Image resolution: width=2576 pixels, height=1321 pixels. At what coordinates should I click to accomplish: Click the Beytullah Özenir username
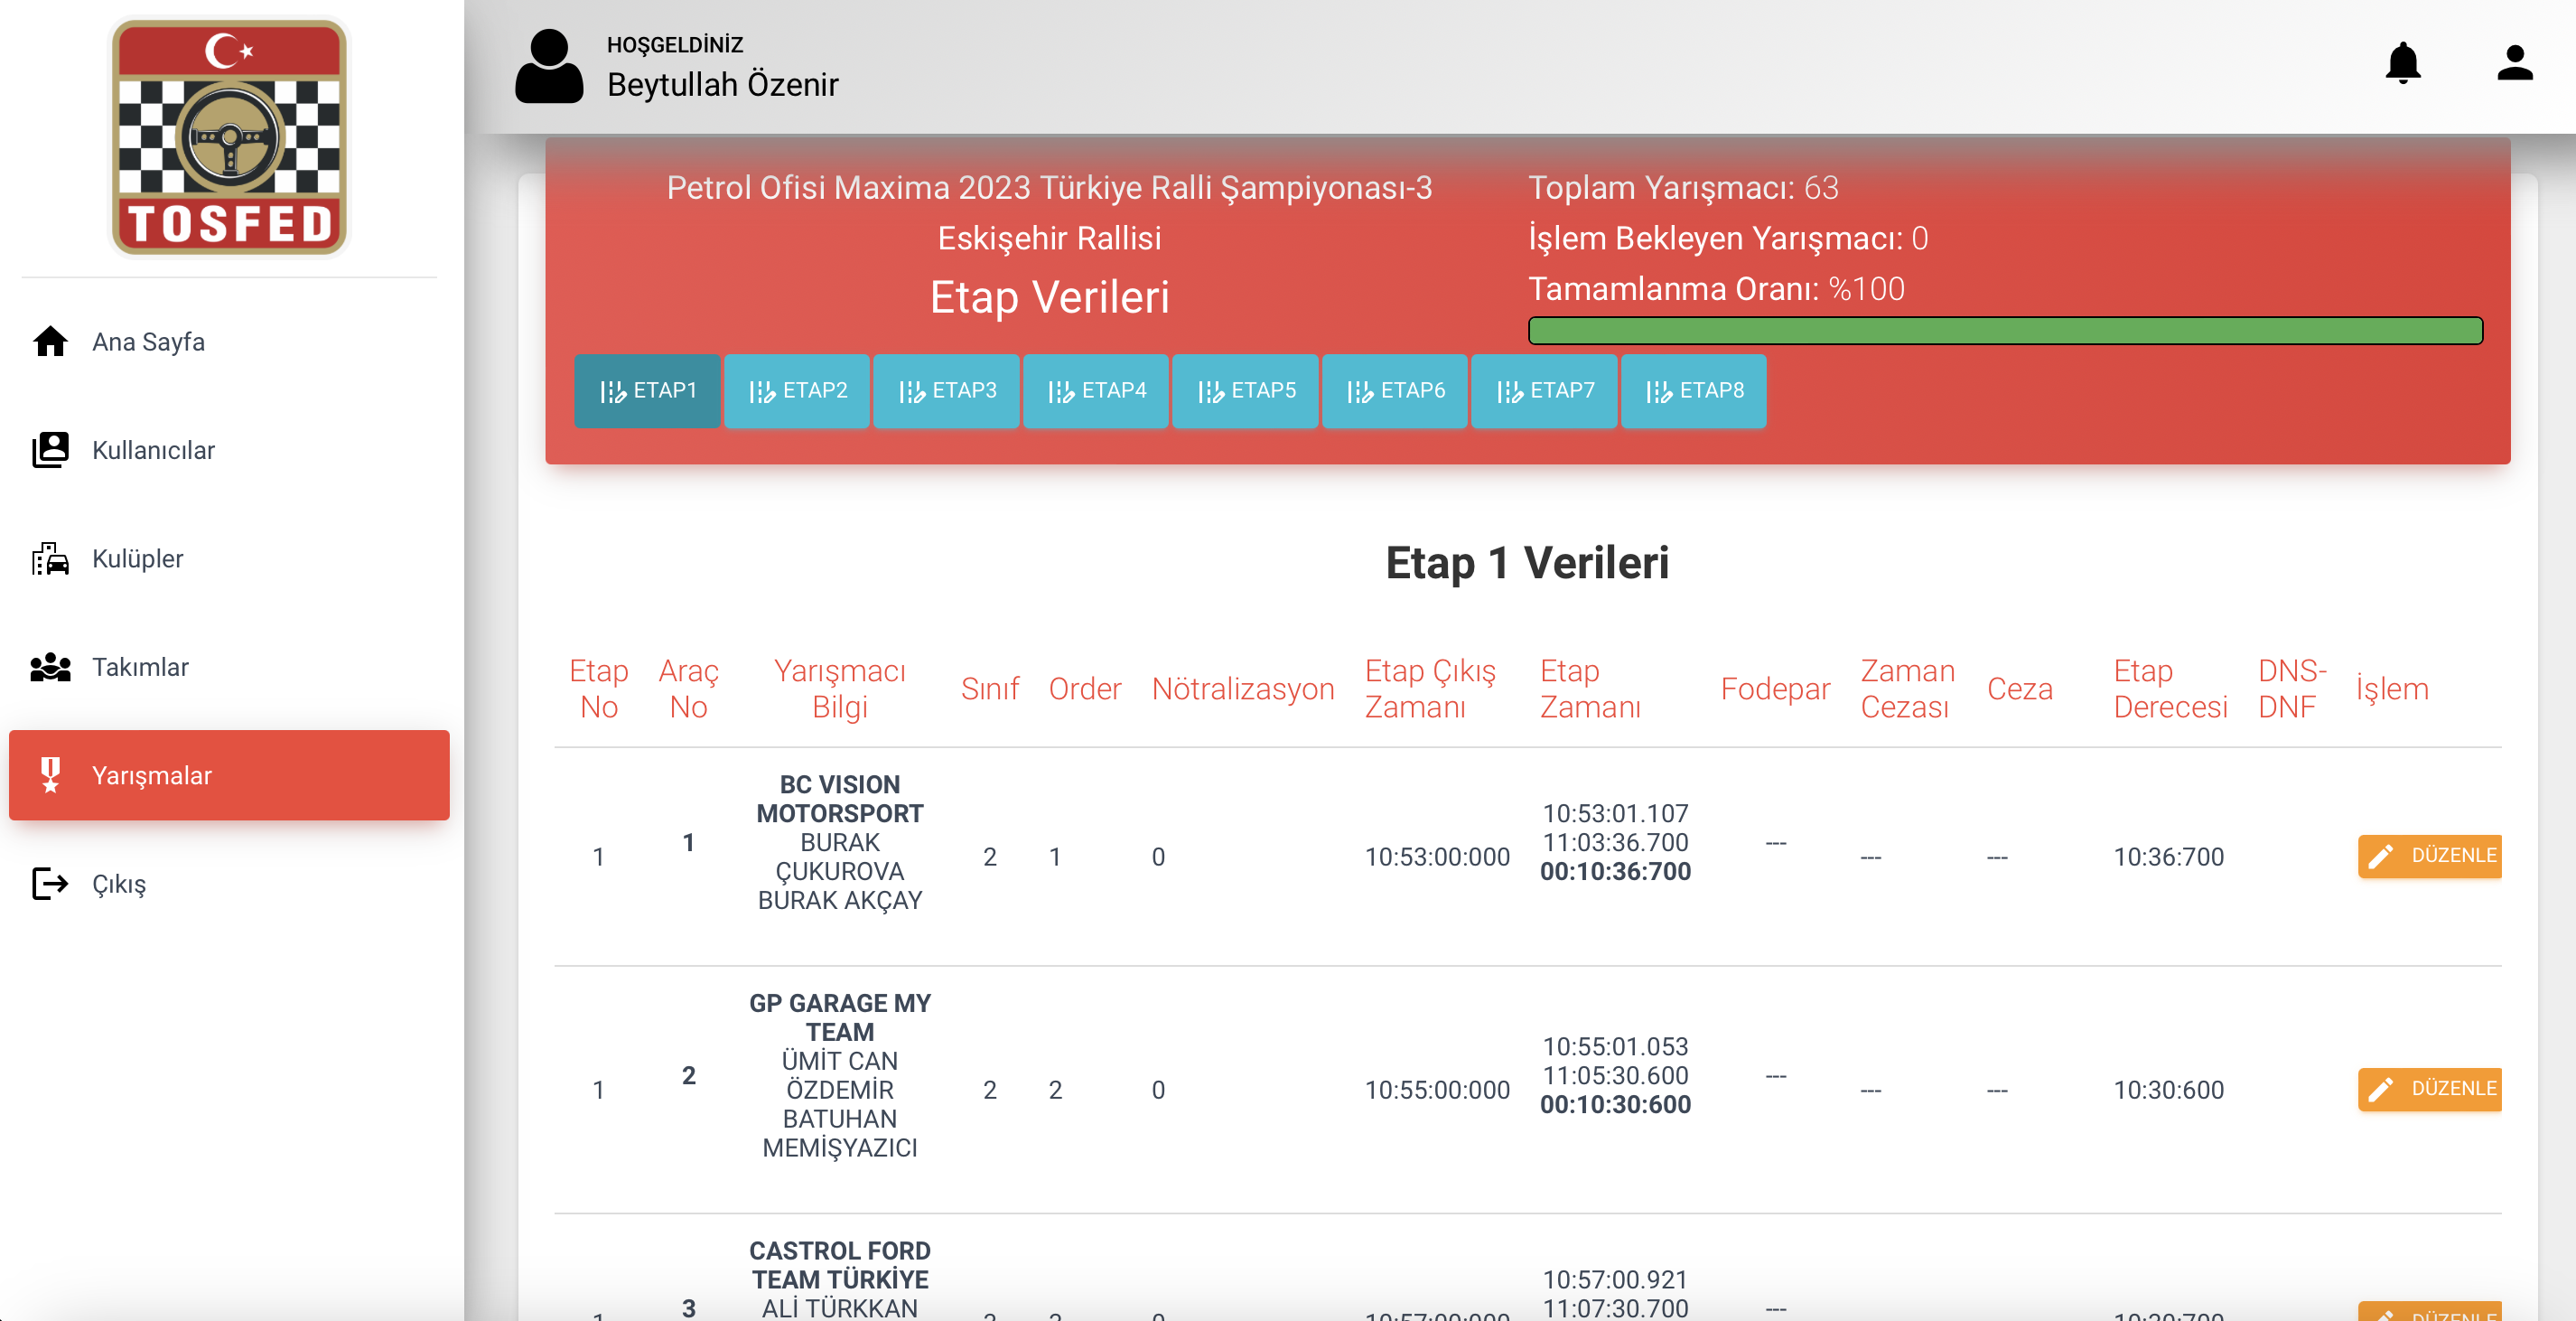[x=722, y=84]
